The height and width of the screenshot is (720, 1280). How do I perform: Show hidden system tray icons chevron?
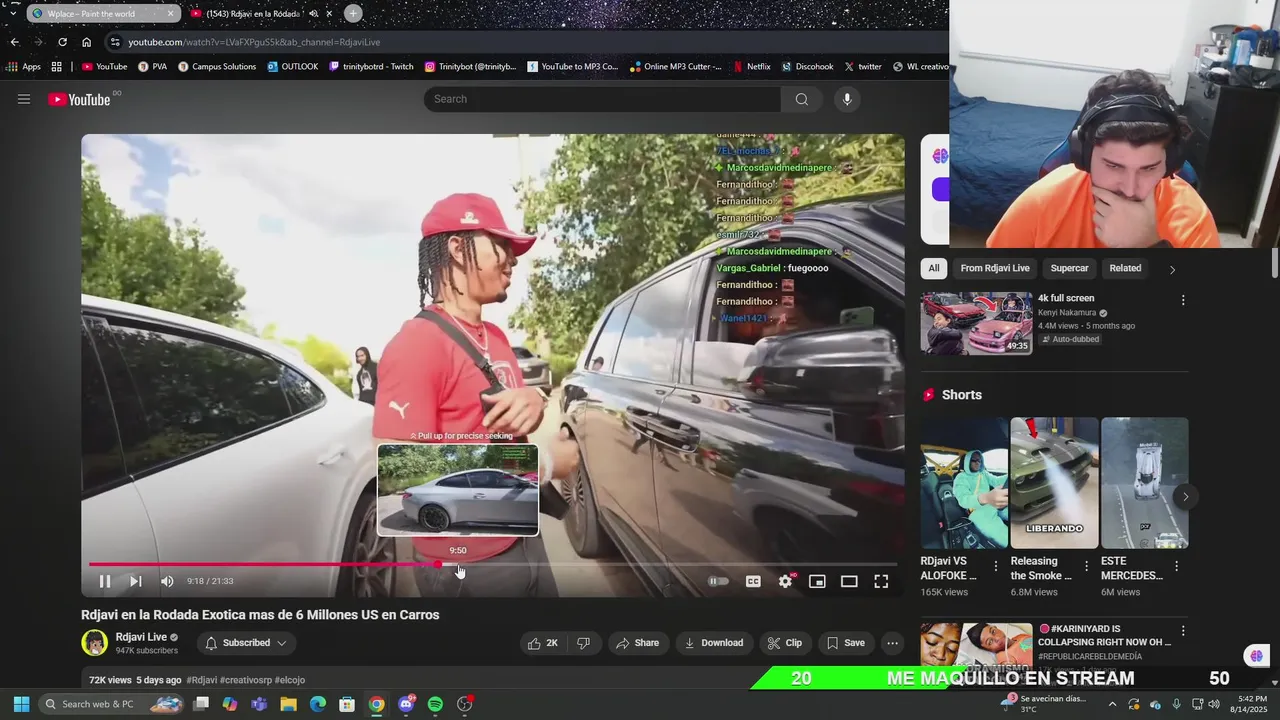coord(1112,704)
